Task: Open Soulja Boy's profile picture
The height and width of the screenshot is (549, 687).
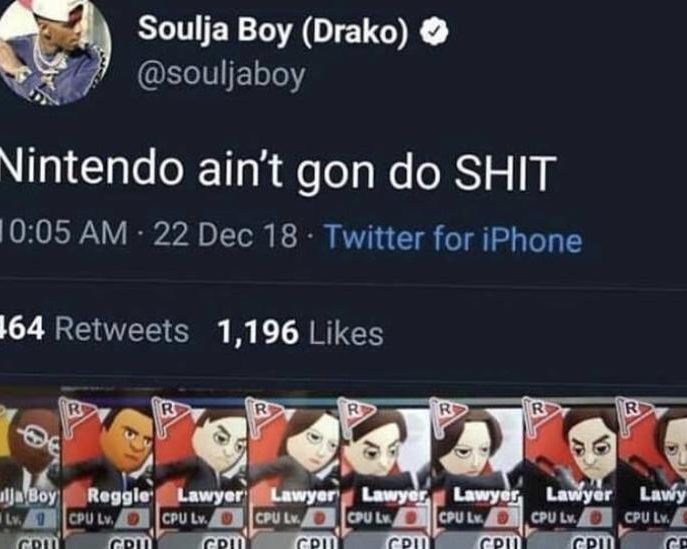Action: tap(53, 50)
